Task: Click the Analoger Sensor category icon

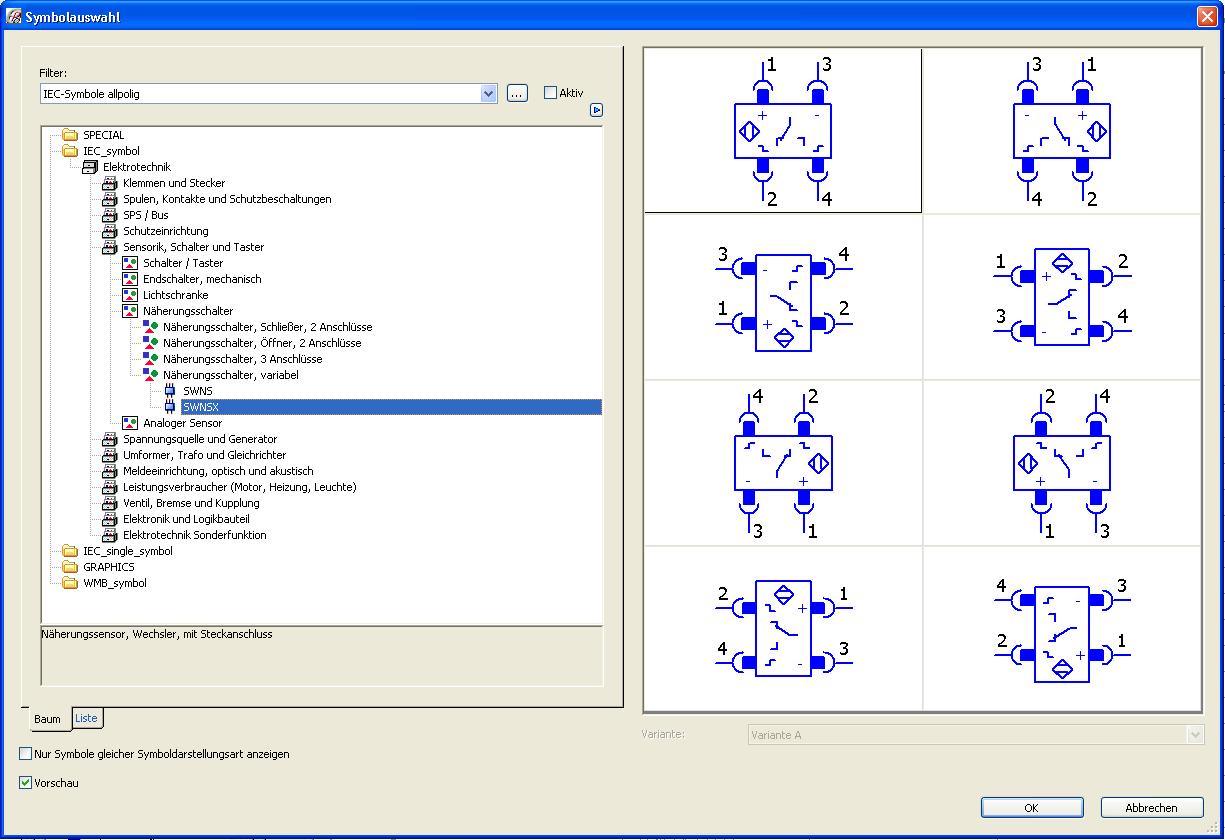Action: pyautogui.click(x=129, y=423)
